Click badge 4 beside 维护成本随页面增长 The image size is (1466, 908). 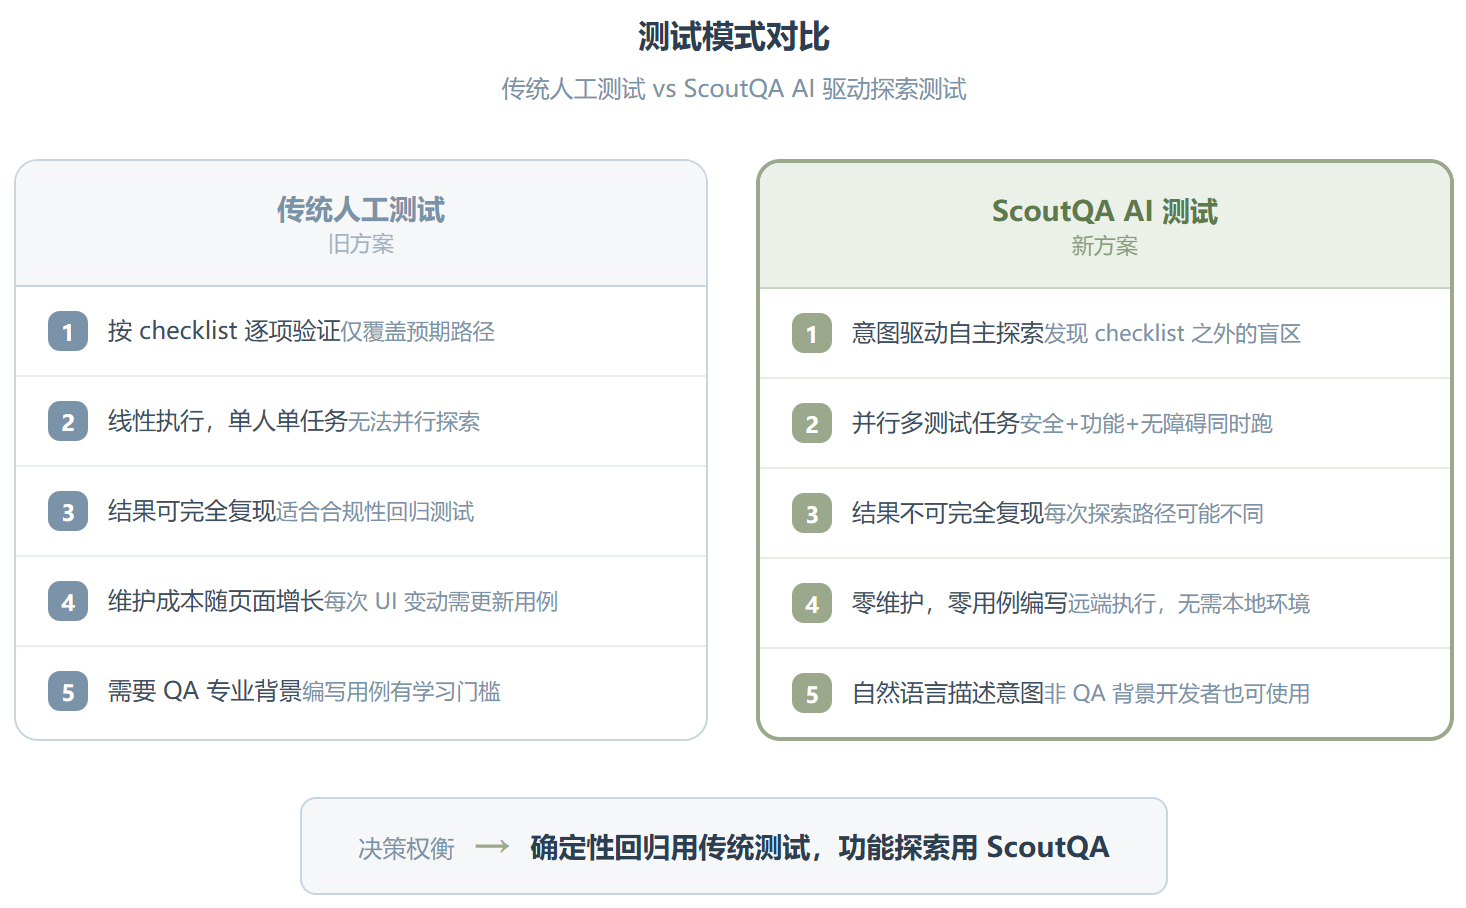[68, 601]
